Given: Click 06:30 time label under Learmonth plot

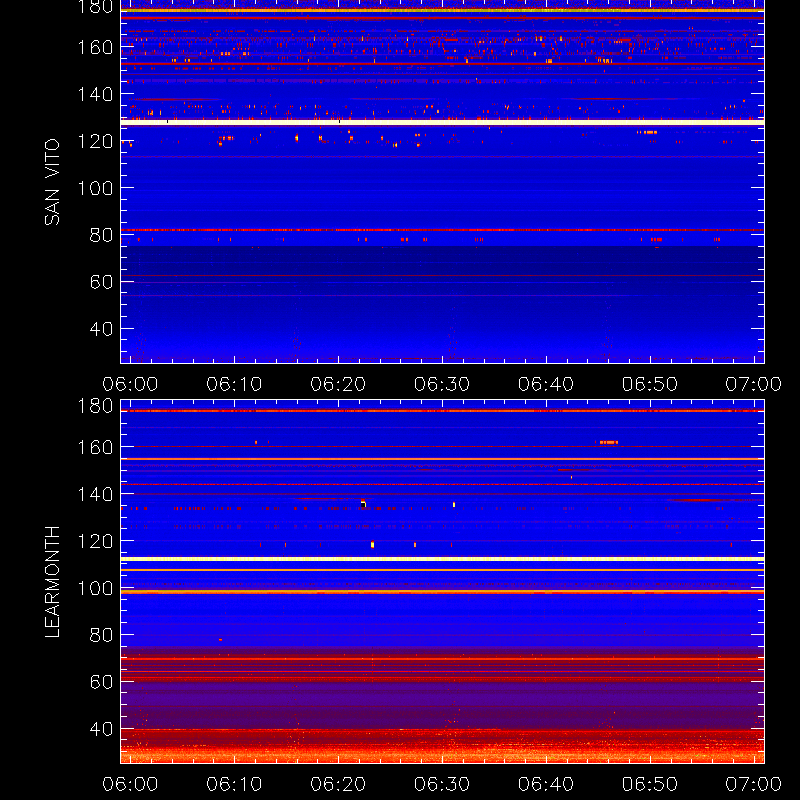Looking at the screenshot, I should coord(442,784).
